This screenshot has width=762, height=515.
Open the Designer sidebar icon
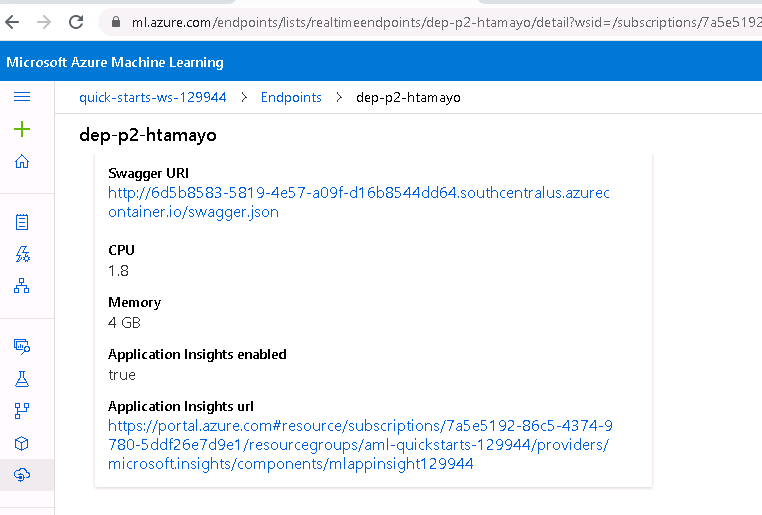pos(22,286)
